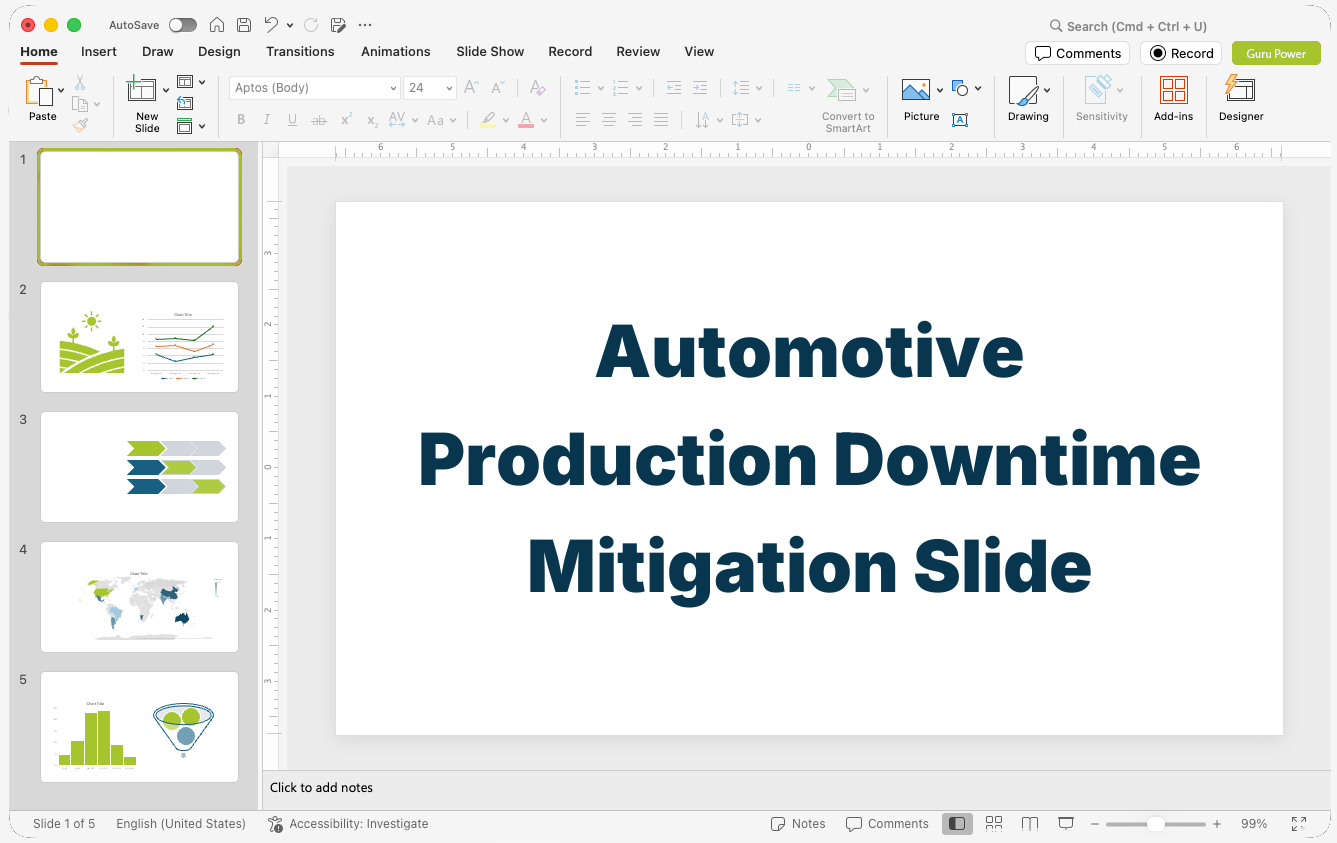
Task: Toggle Underline formatting
Action: (x=292, y=120)
